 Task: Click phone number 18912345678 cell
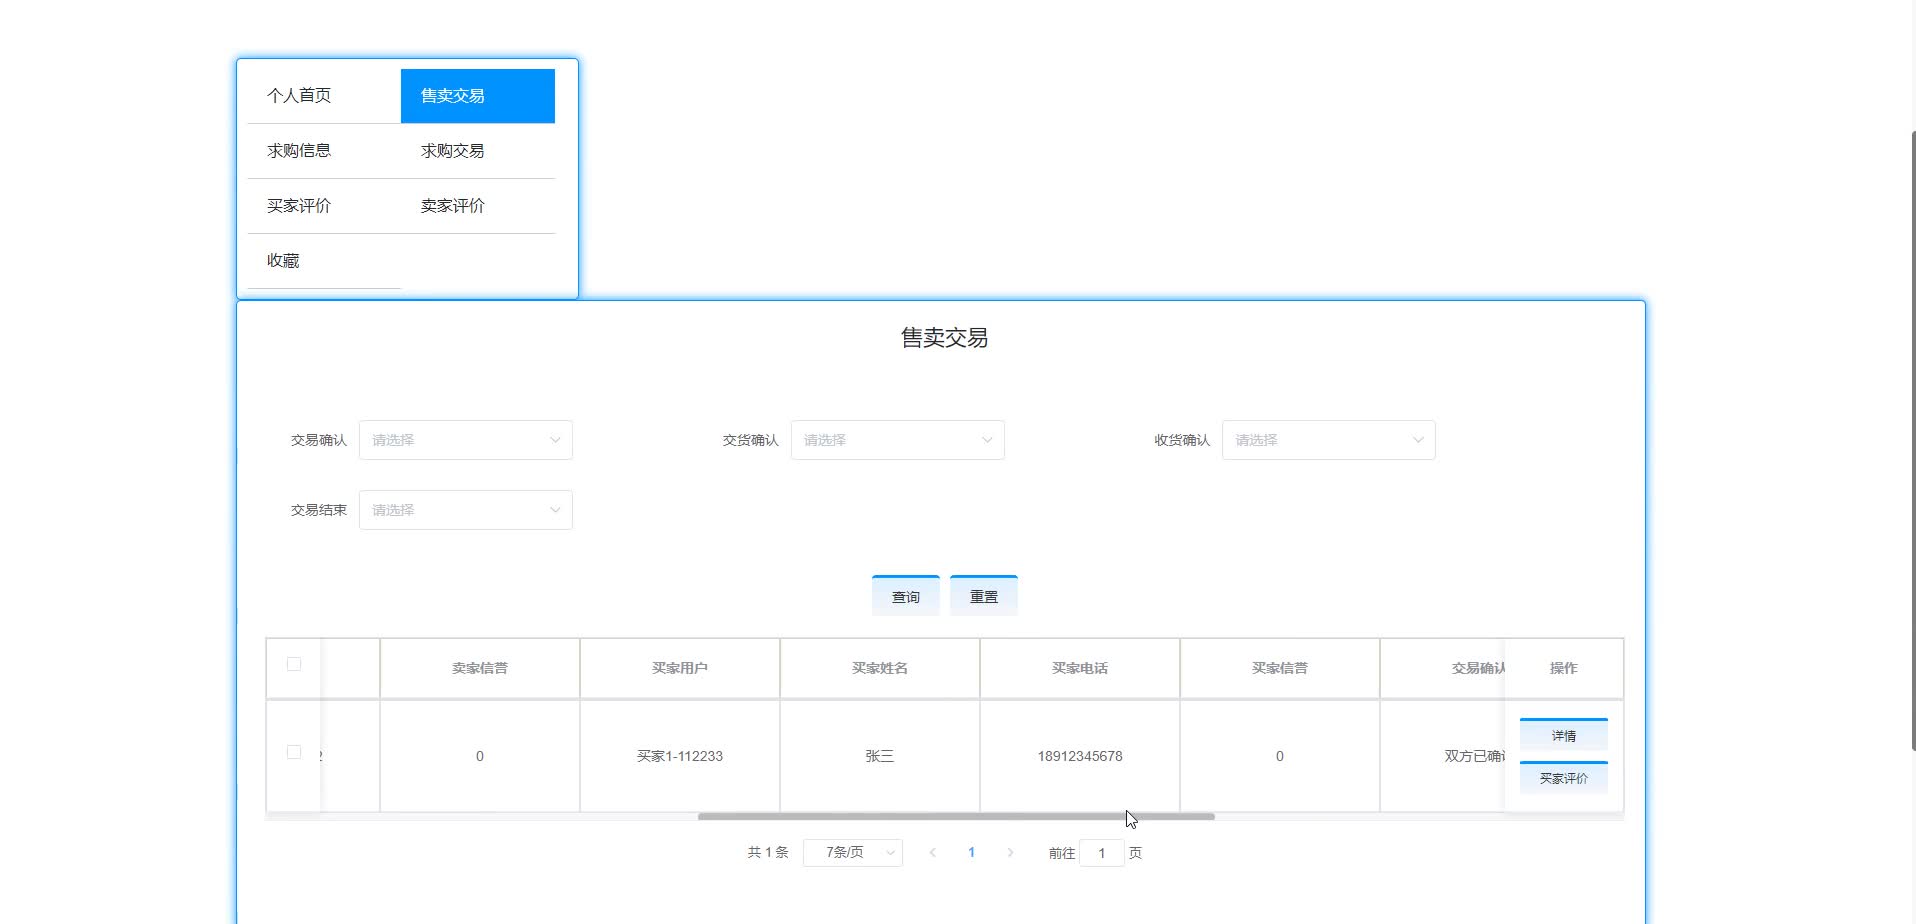[1080, 756]
